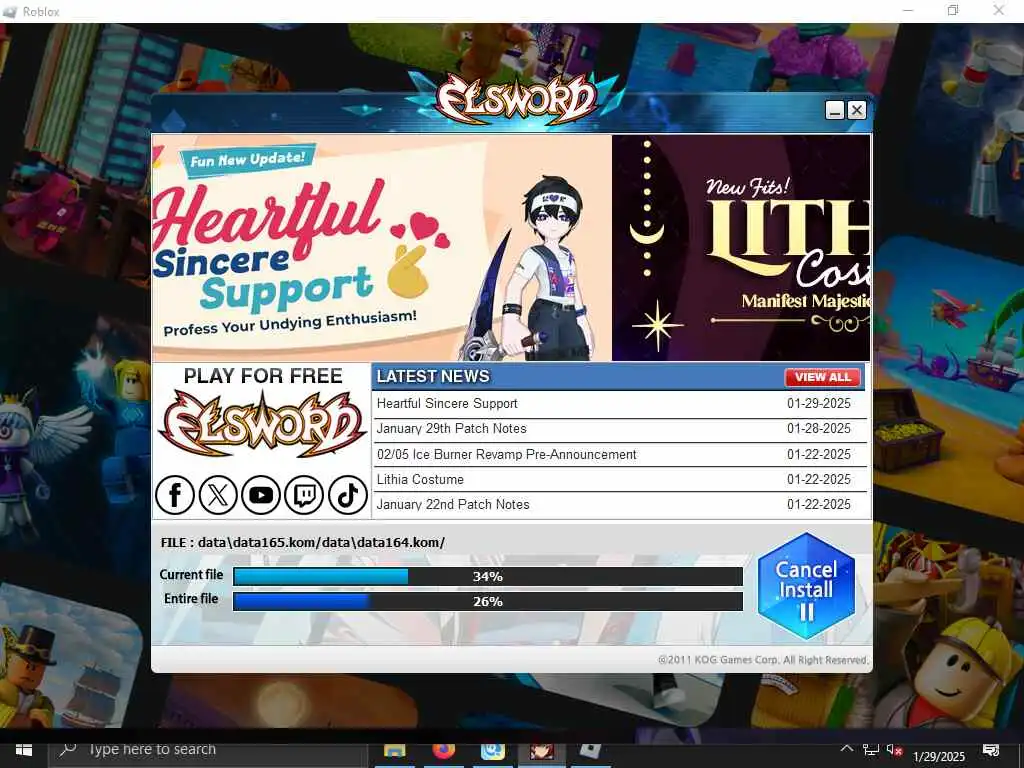Image resolution: width=1024 pixels, height=768 pixels.
Task: Click the LATEST NEWS header
Action: (433, 376)
